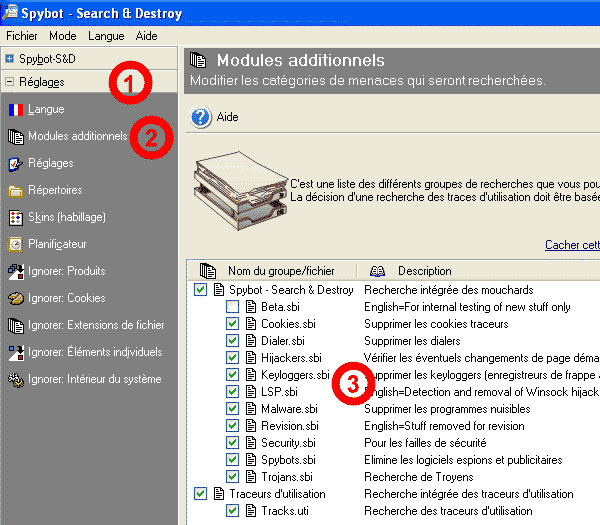Select the Security.sbi file name

[288, 443]
